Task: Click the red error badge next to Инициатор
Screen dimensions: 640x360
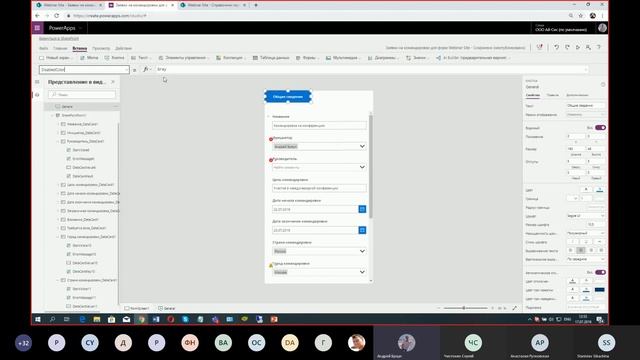Action: (x=271, y=139)
